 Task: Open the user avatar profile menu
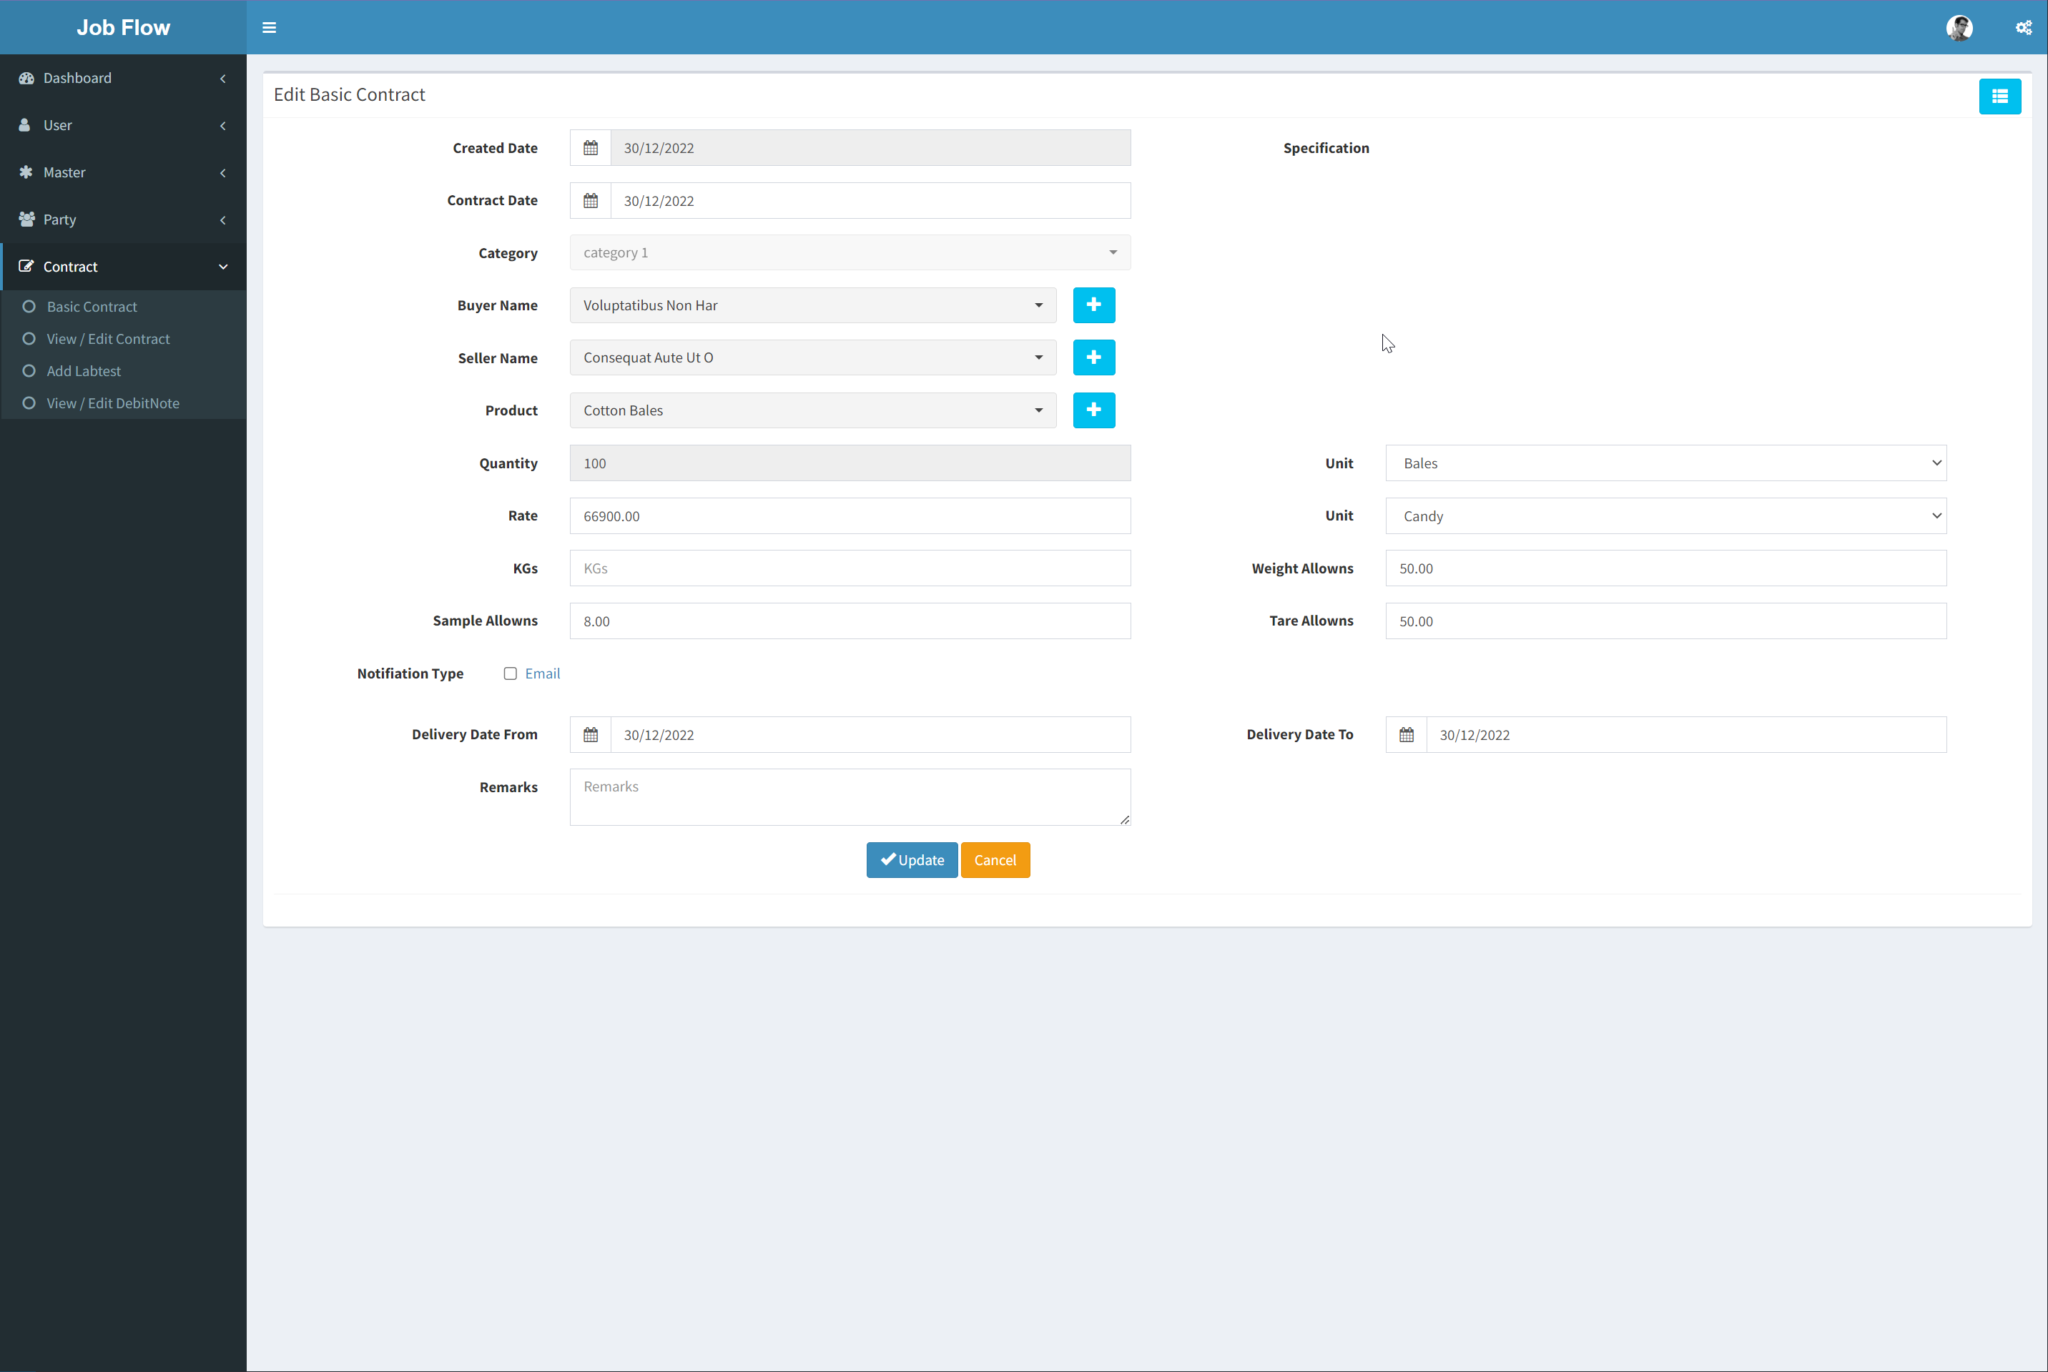[1959, 27]
